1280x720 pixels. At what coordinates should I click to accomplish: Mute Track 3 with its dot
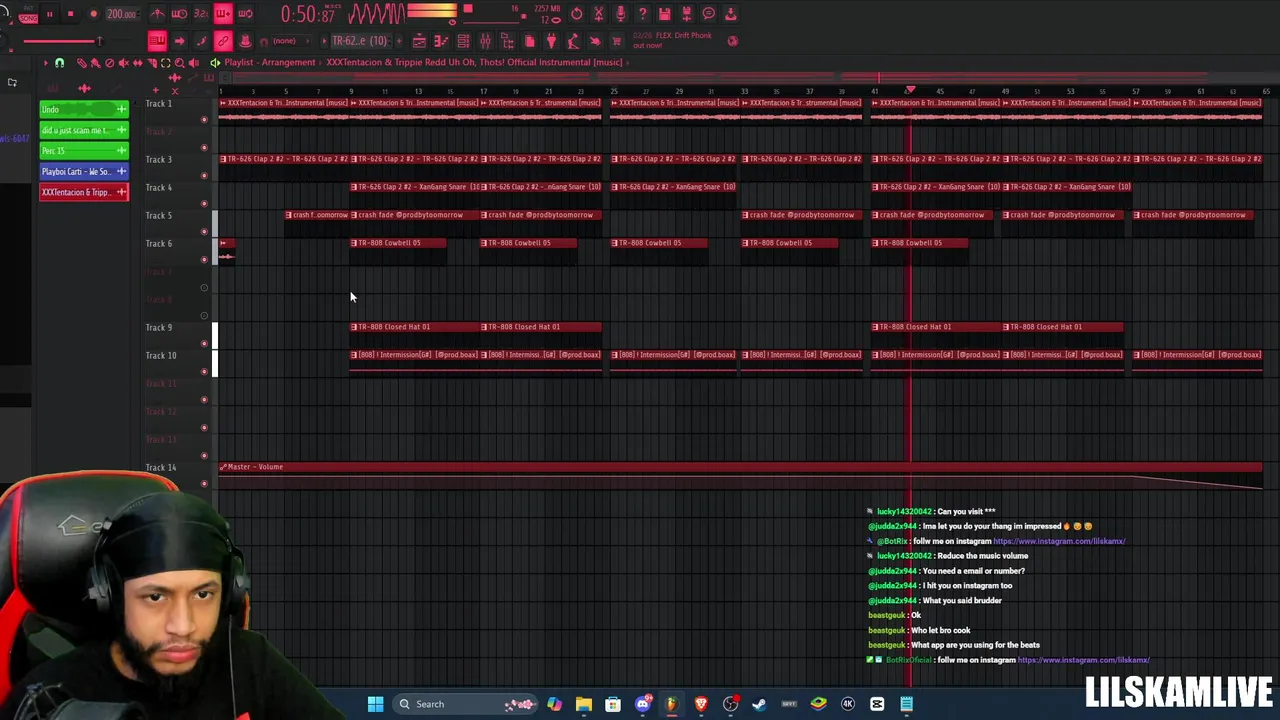(x=204, y=176)
